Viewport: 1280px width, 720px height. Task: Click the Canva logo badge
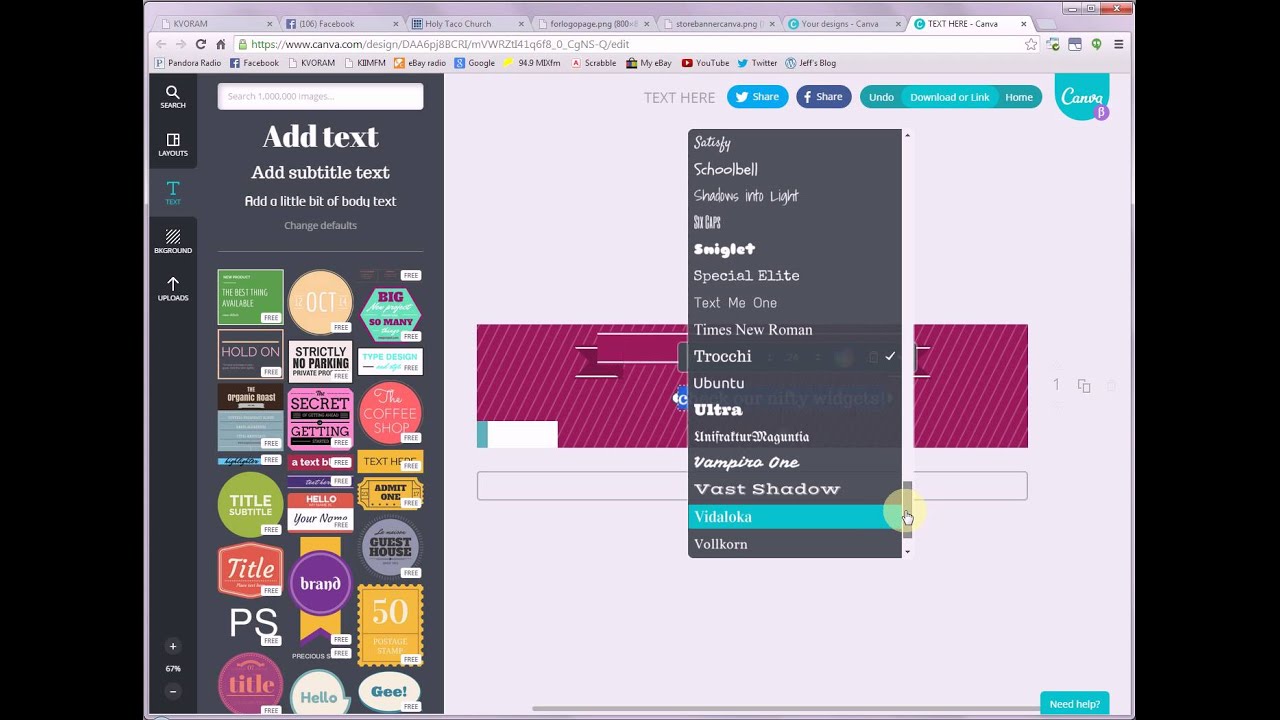pyautogui.click(x=1082, y=97)
